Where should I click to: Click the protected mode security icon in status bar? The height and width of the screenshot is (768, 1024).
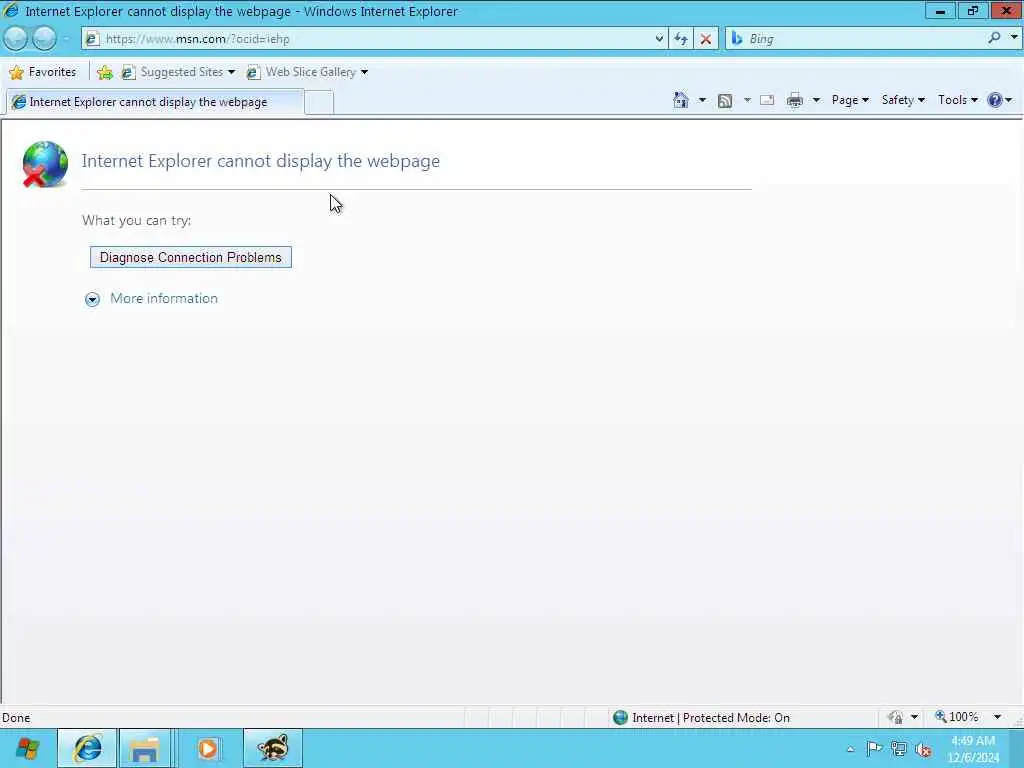[895, 717]
